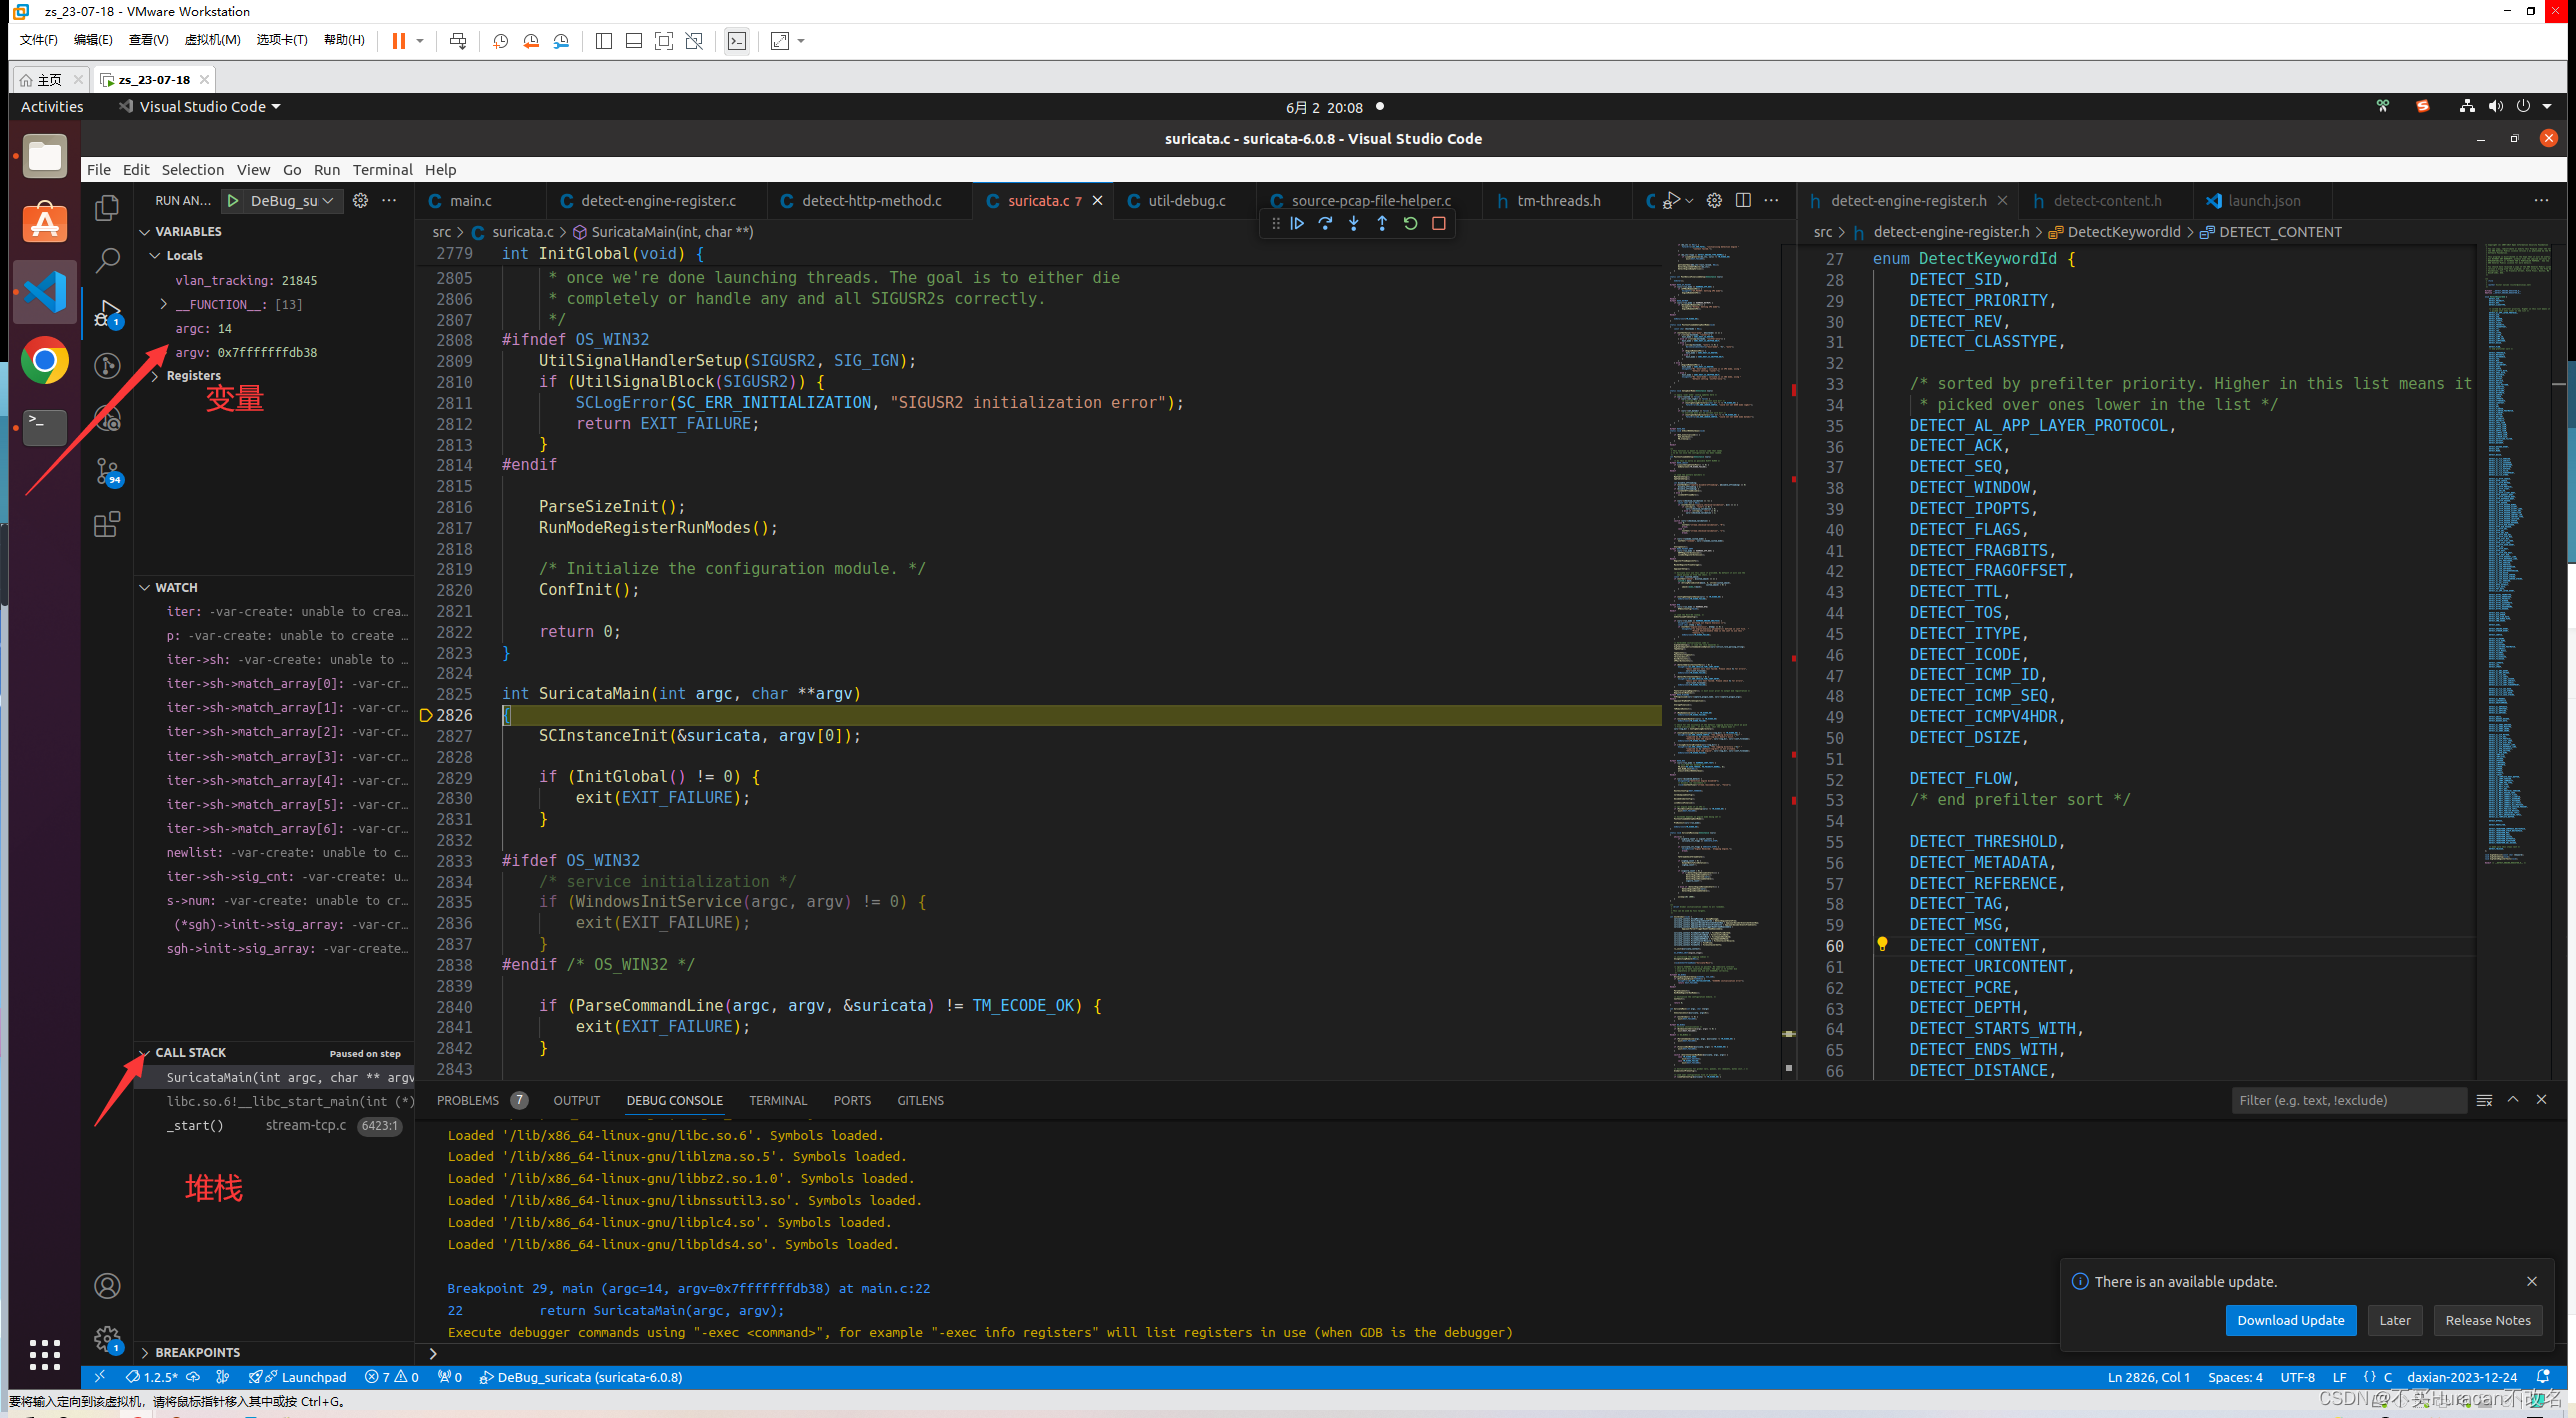Screen dimensions: 2576x1418
Task: Open the DeBug_su configuration dropdown
Action: (x=291, y=200)
